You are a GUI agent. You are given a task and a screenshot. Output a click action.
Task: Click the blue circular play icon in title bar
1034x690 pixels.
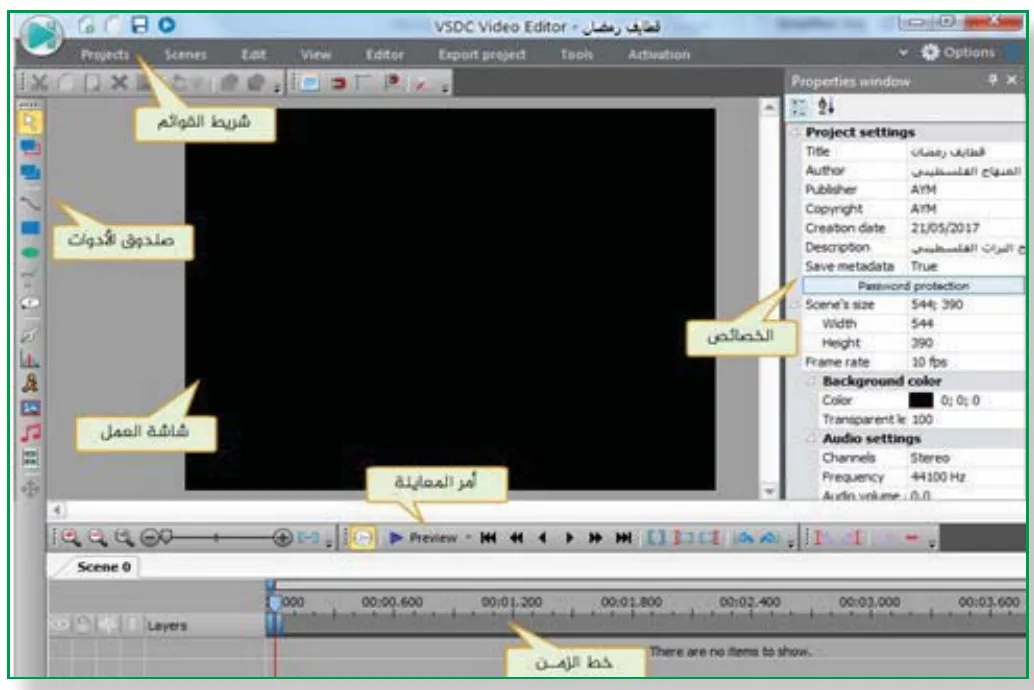click(167, 25)
